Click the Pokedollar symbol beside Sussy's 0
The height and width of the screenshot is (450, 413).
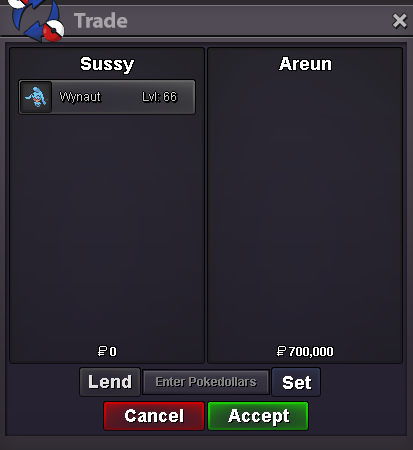pos(102,351)
